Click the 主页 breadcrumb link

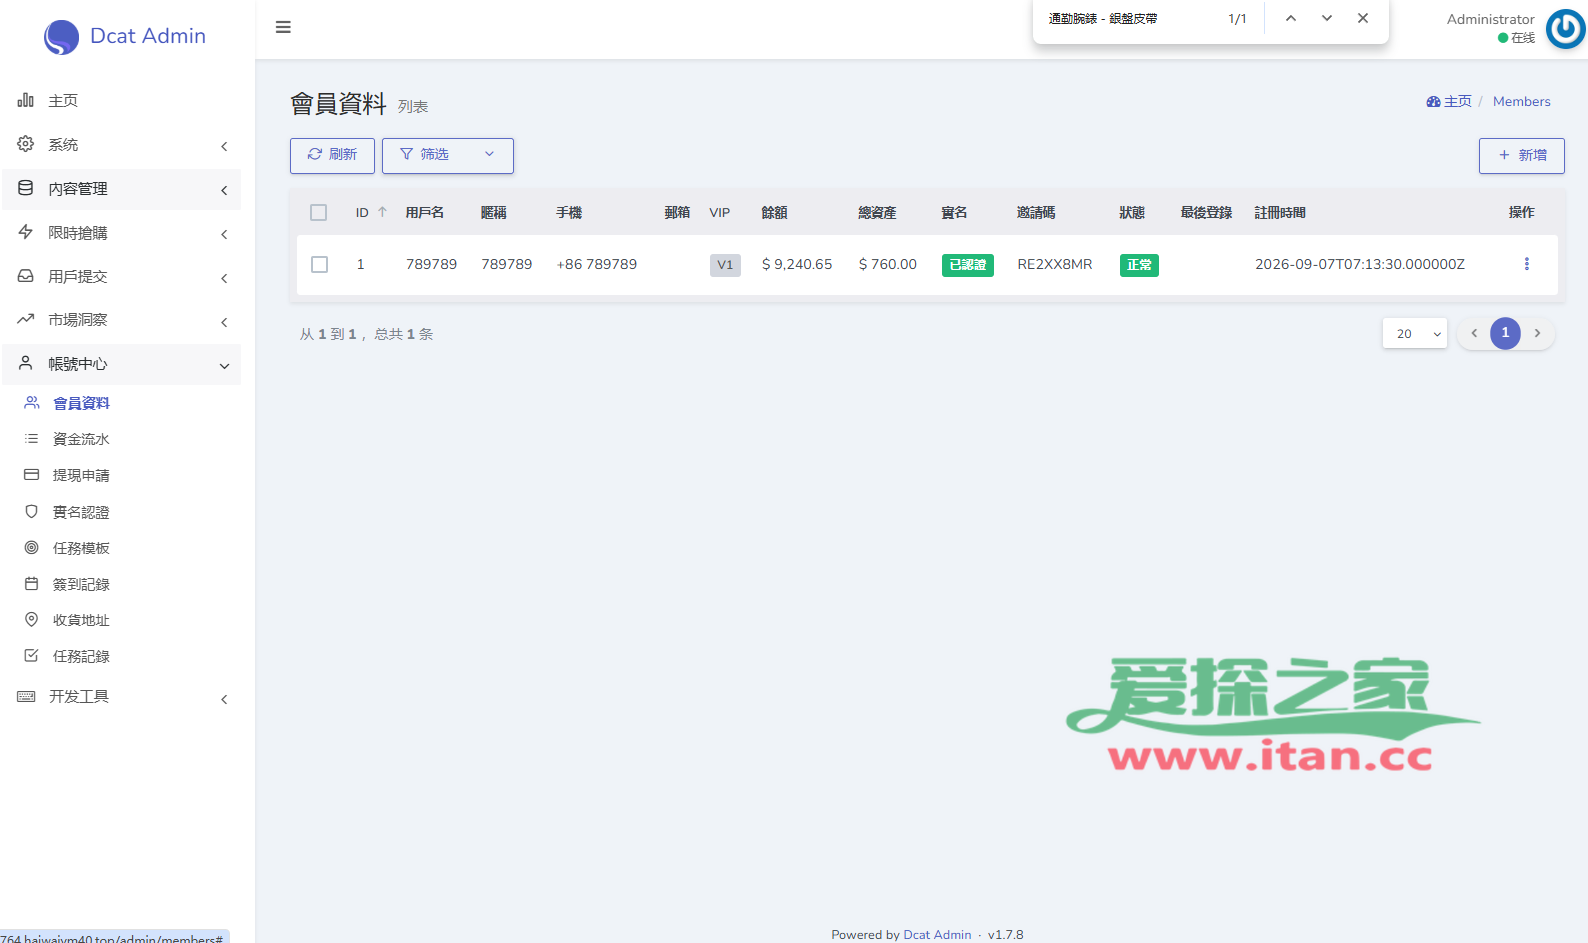point(1449,101)
